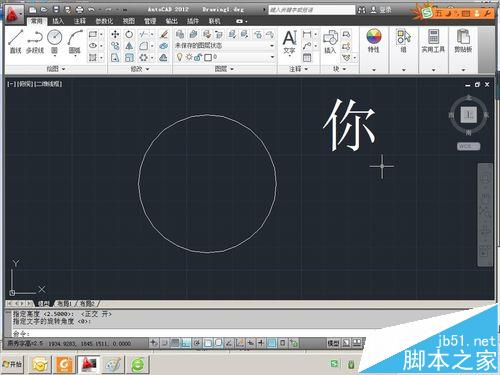The image size is (500, 375).
Task: Click the Rotate tool in the Modify panel
Action: pyautogui.click(x=129, y=34)
